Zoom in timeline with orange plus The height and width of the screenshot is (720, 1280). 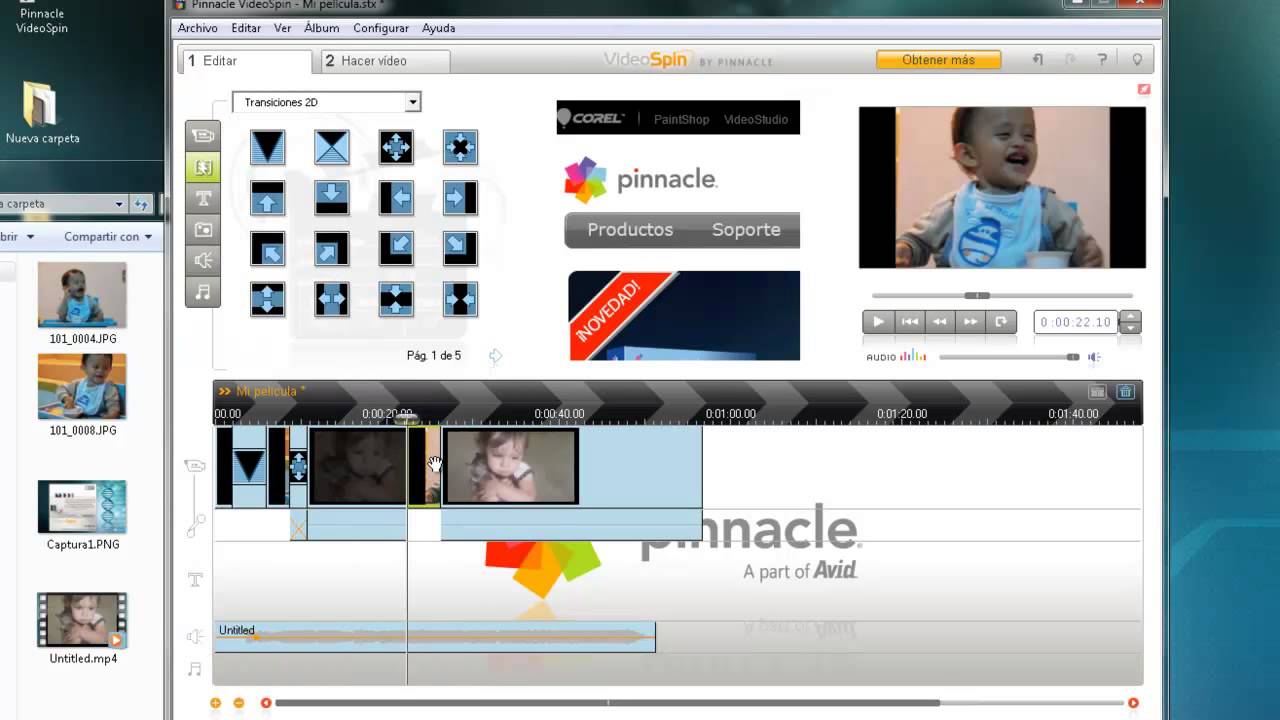pyautogui.click(x=215, y=703)
